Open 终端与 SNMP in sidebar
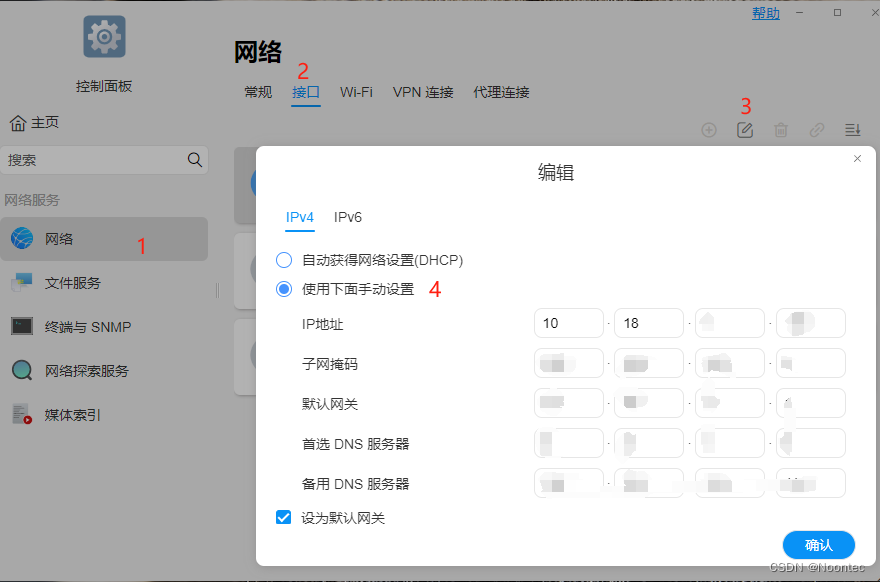 [x=88, y=327]
